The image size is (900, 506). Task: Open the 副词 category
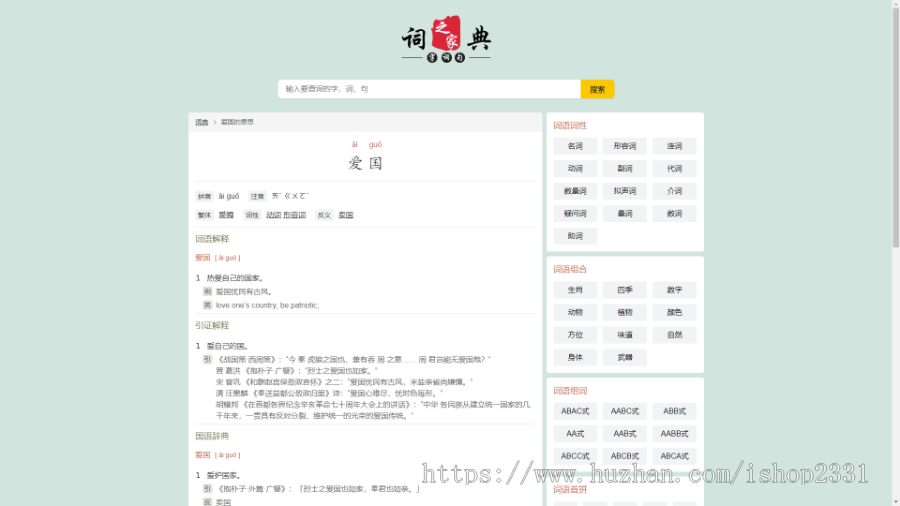[624, 169]
